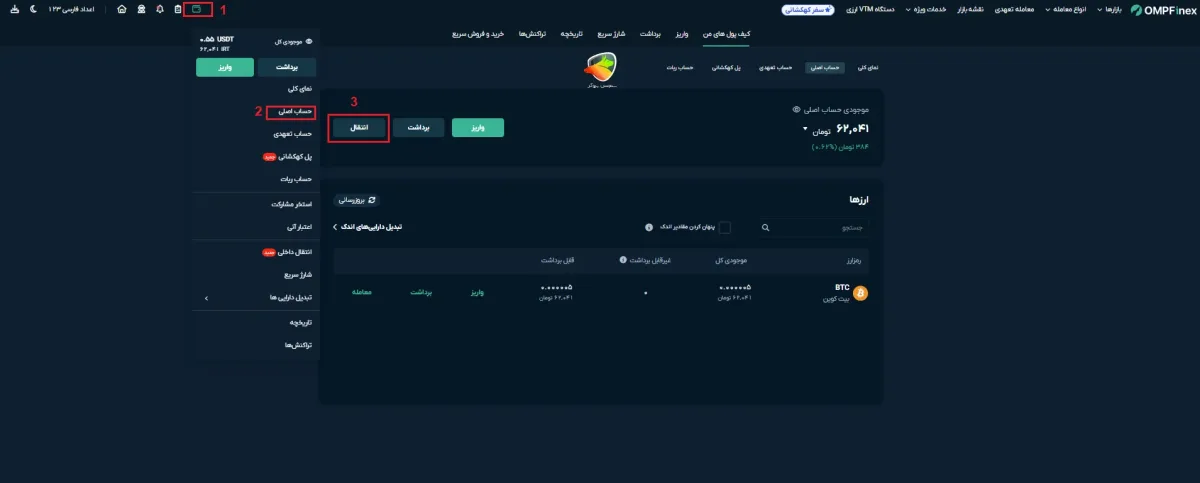Switch to the شارژ سریع tab
This screenshot has height=483, width=1200.
(611, 33)
